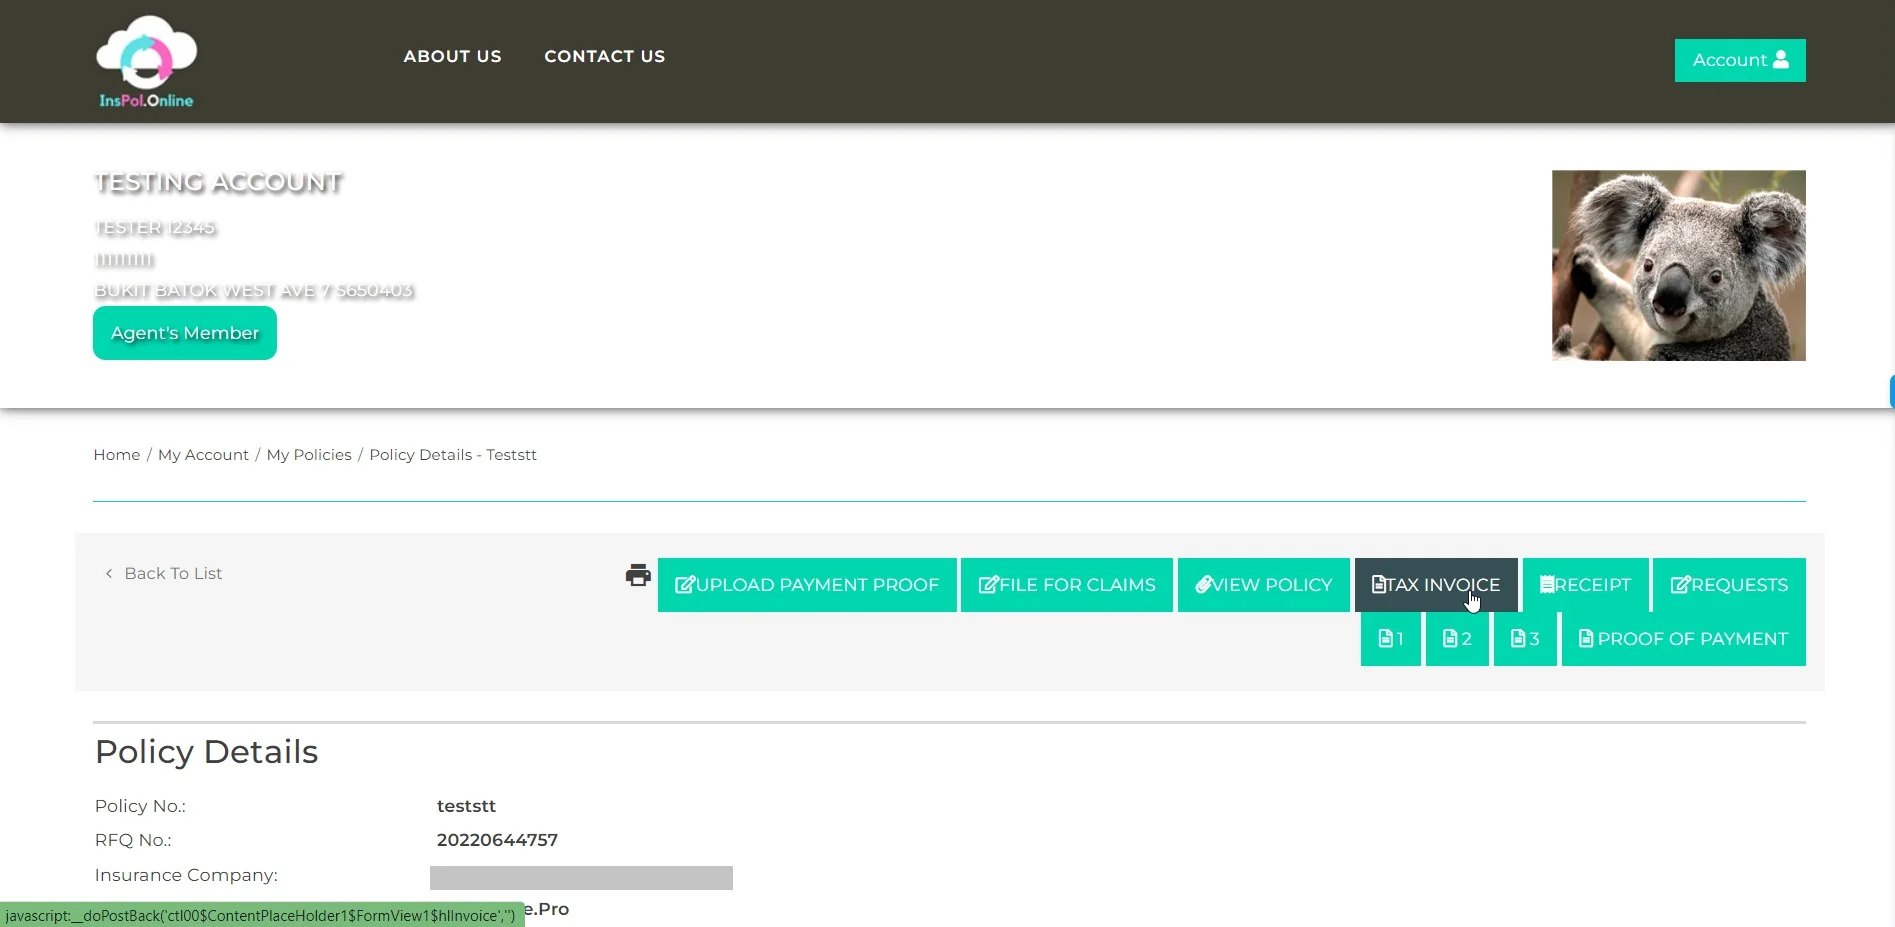Open document 2 file button

[1457, 639]
